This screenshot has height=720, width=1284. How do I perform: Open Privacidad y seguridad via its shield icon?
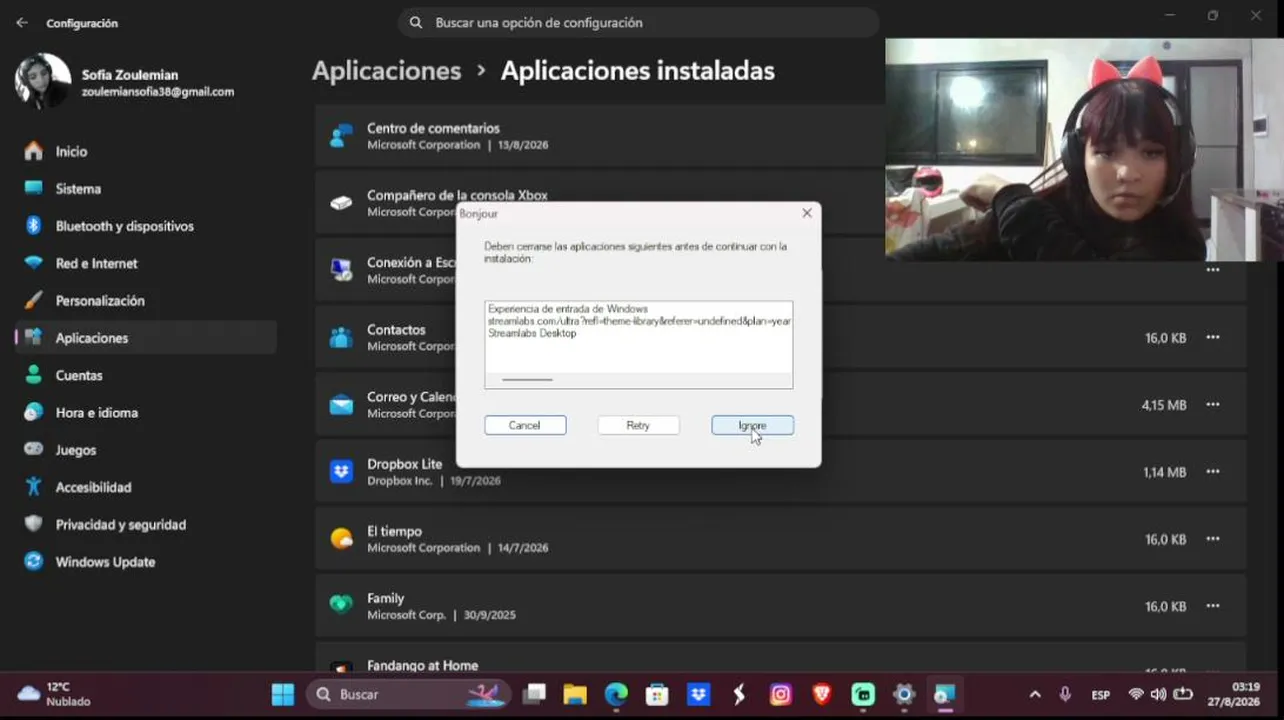(34, 524)
